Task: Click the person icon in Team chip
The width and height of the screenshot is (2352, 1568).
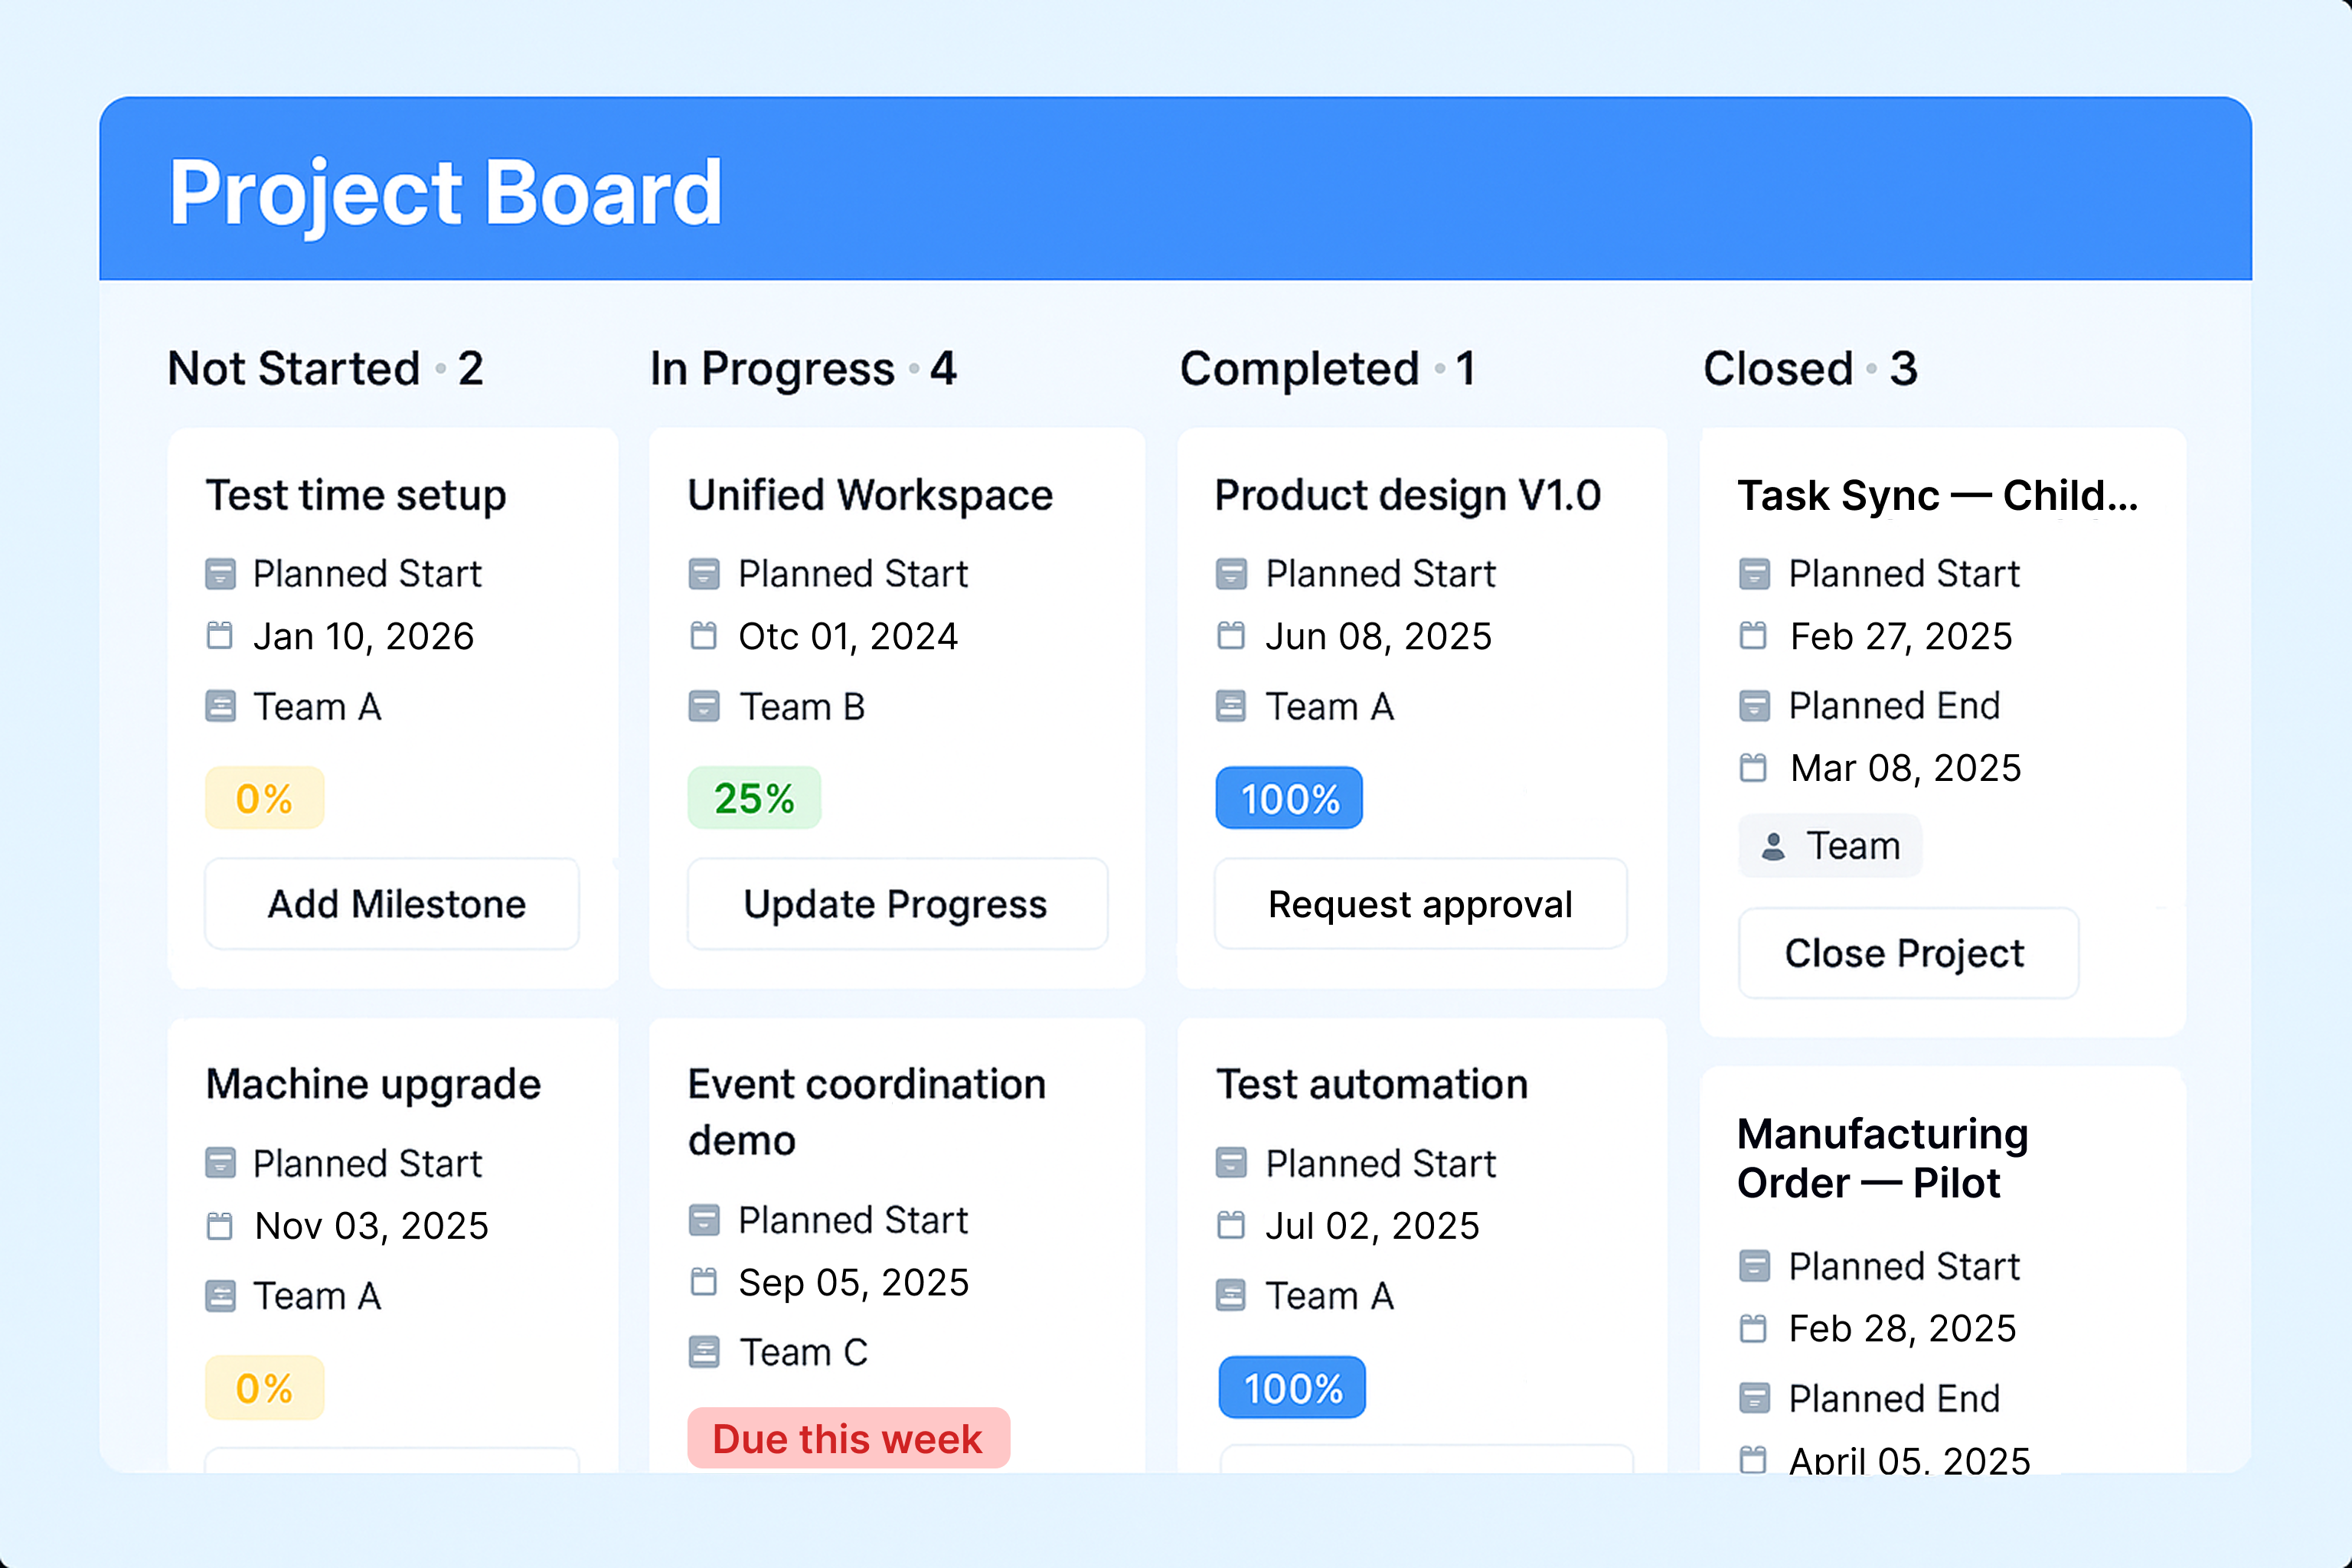Action: click(1773, 847)
